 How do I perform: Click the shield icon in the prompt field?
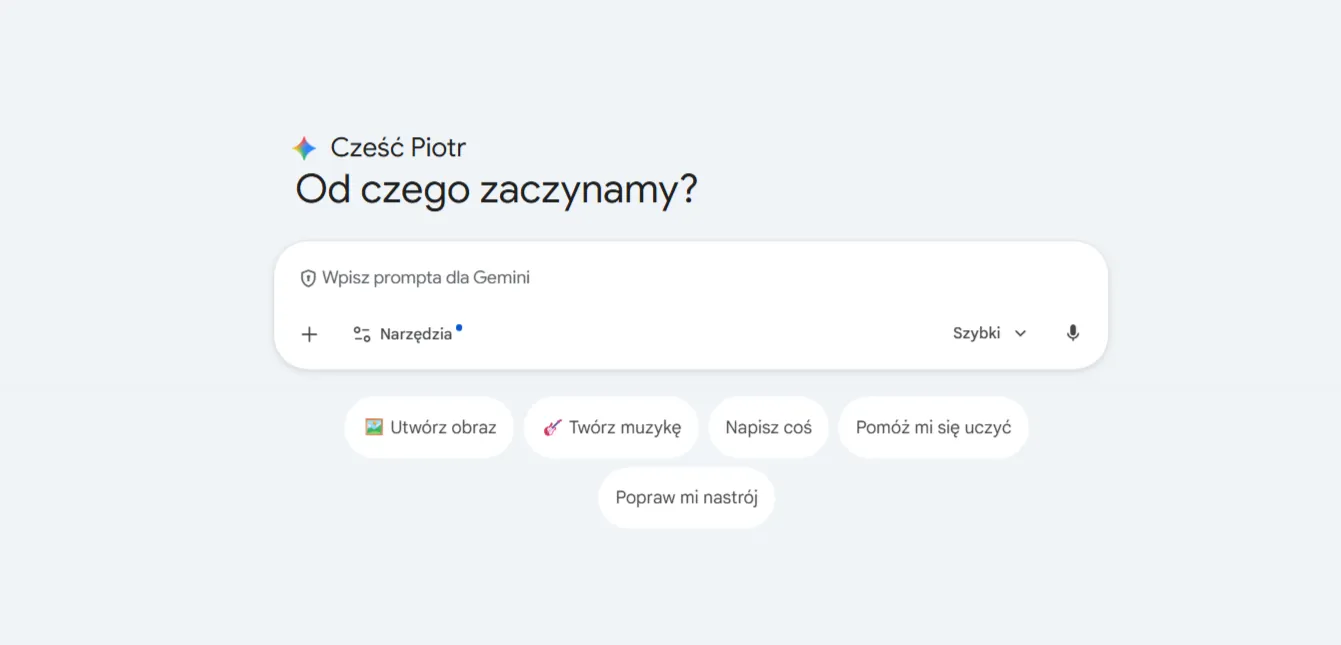pyautogui.click(x=308, y=278)
